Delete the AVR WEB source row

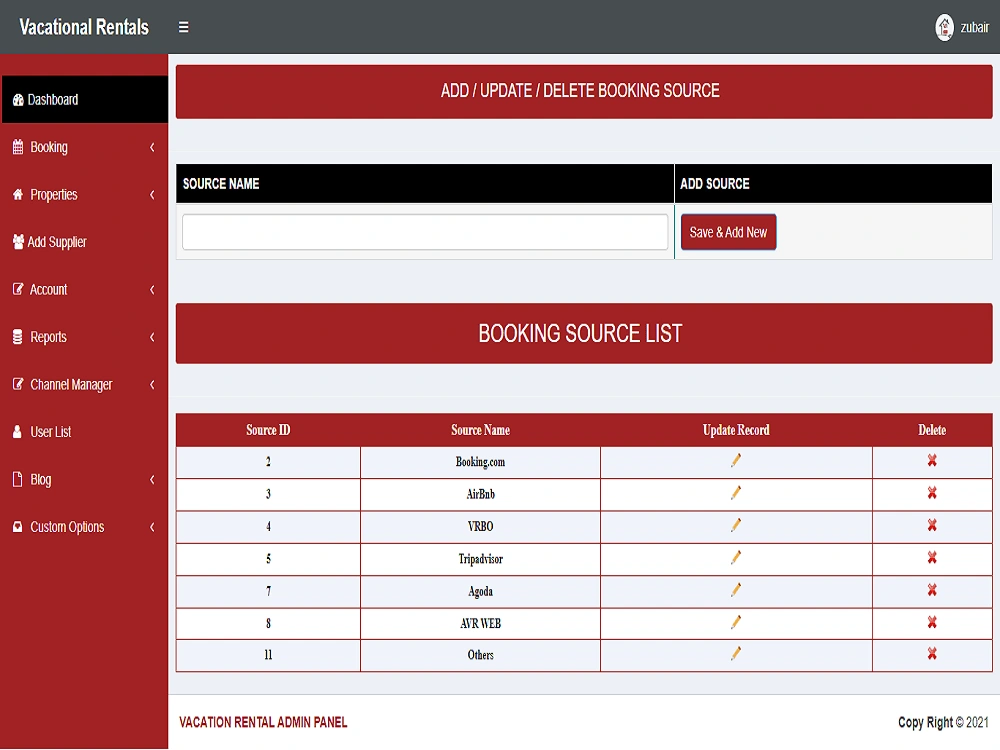(x=932, y=622)
